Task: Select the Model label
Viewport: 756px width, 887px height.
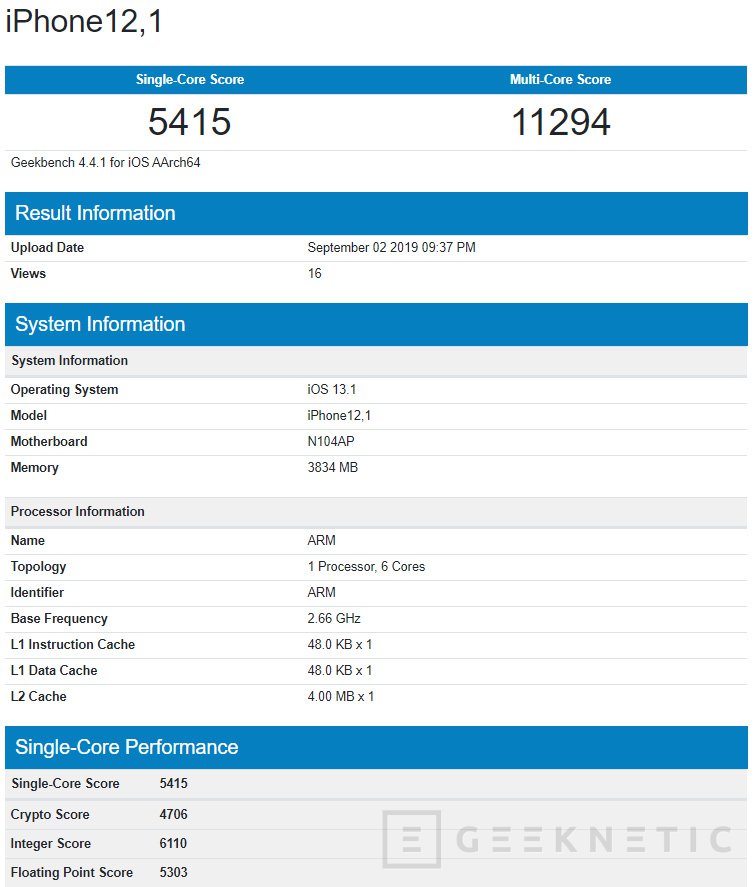Action: coord(29,416)
